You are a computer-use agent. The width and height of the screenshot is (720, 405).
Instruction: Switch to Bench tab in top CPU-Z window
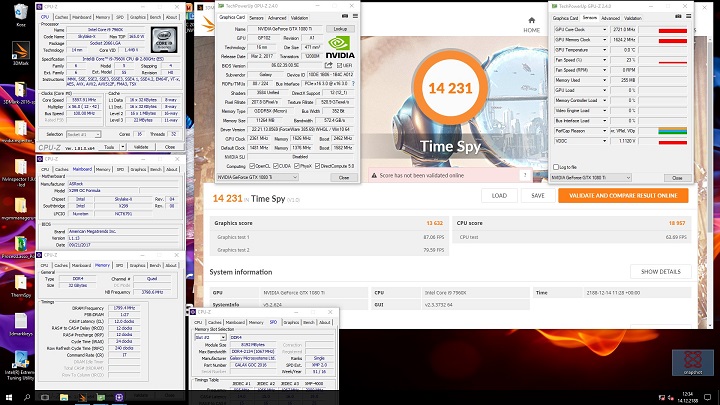pos(156,17)
